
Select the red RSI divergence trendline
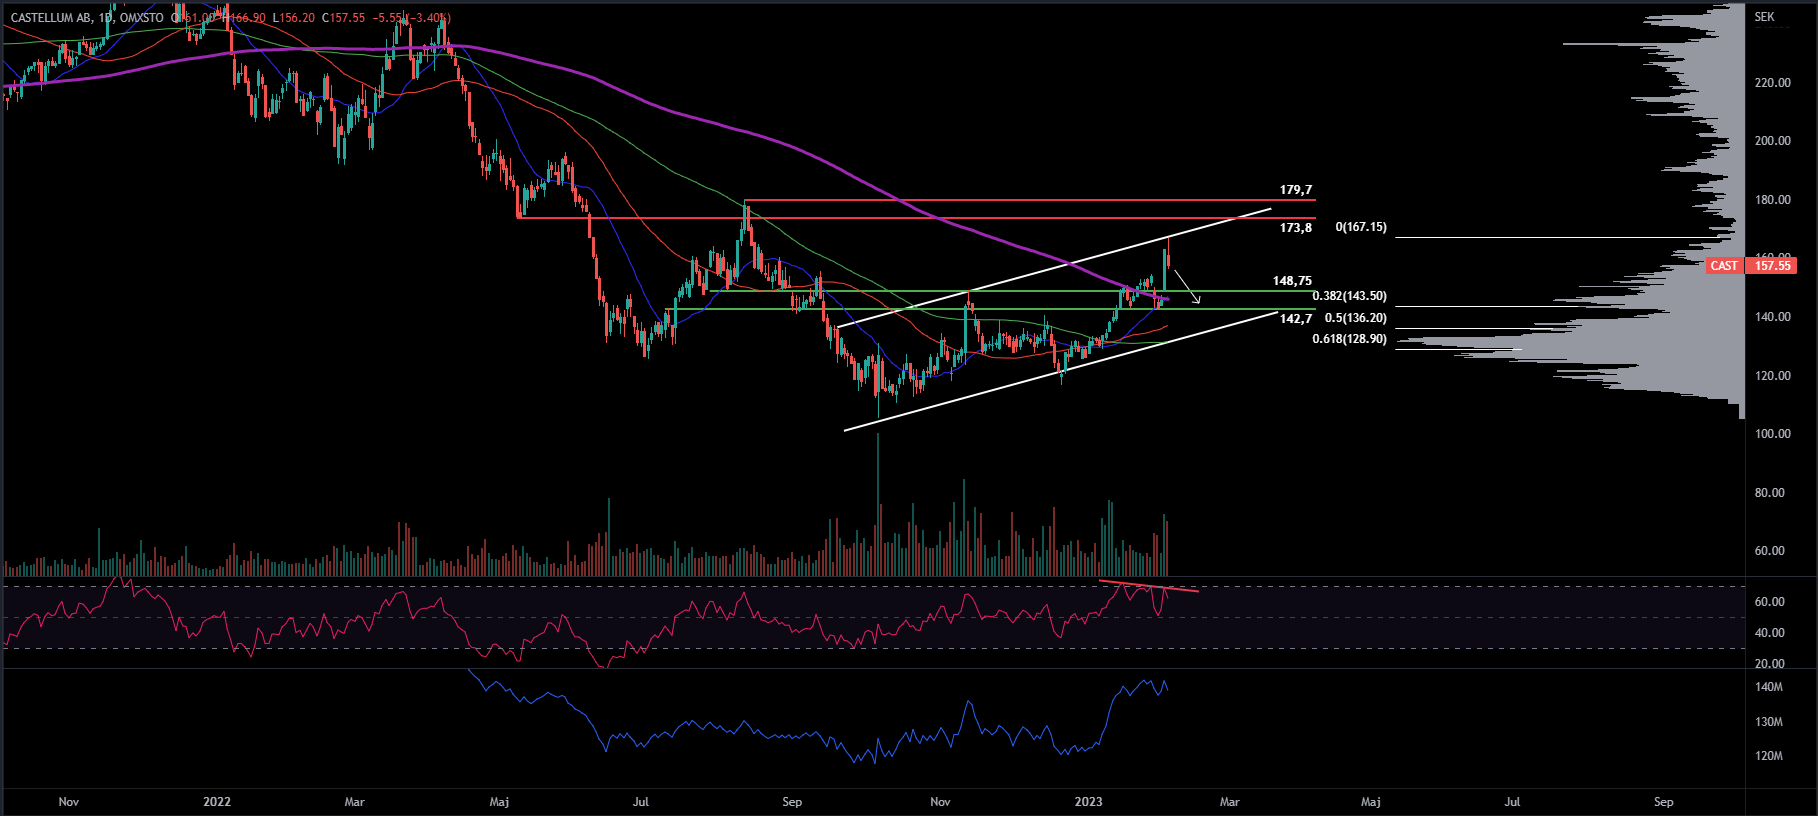(1148, 586)
